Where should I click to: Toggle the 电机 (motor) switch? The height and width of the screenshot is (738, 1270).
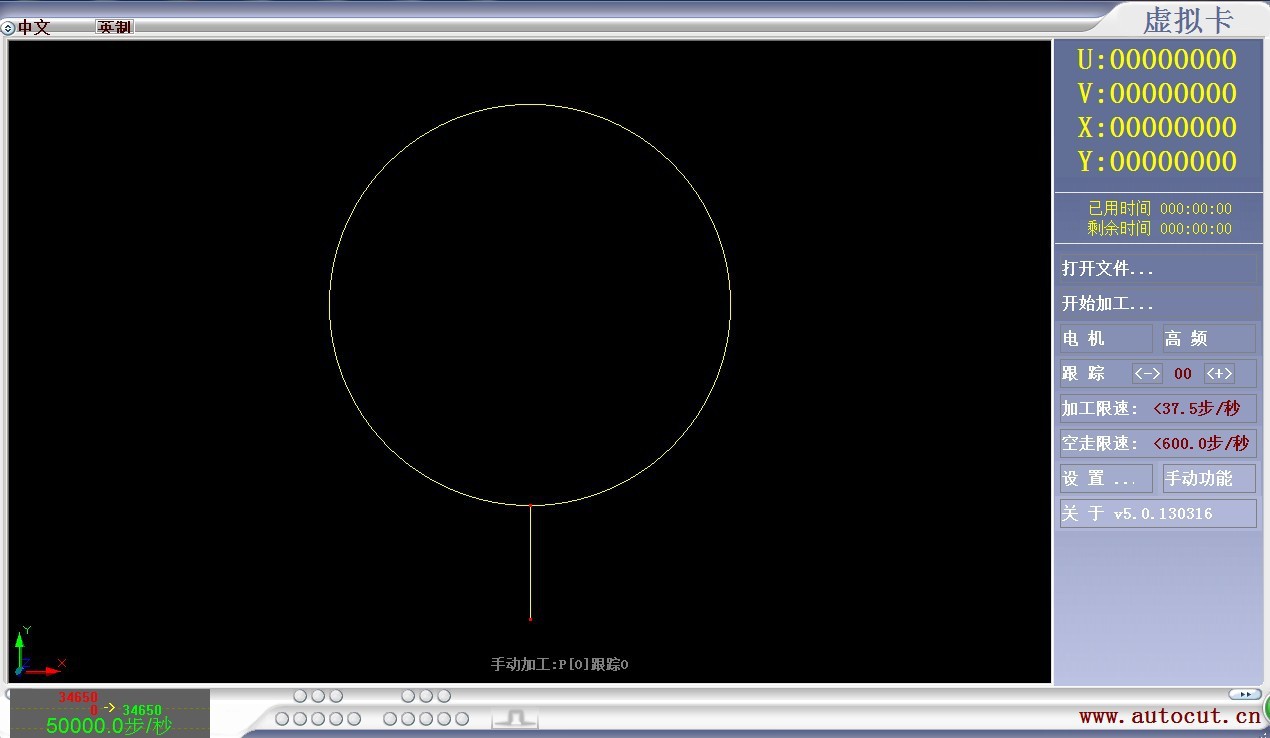click(x=1105, y=339)
